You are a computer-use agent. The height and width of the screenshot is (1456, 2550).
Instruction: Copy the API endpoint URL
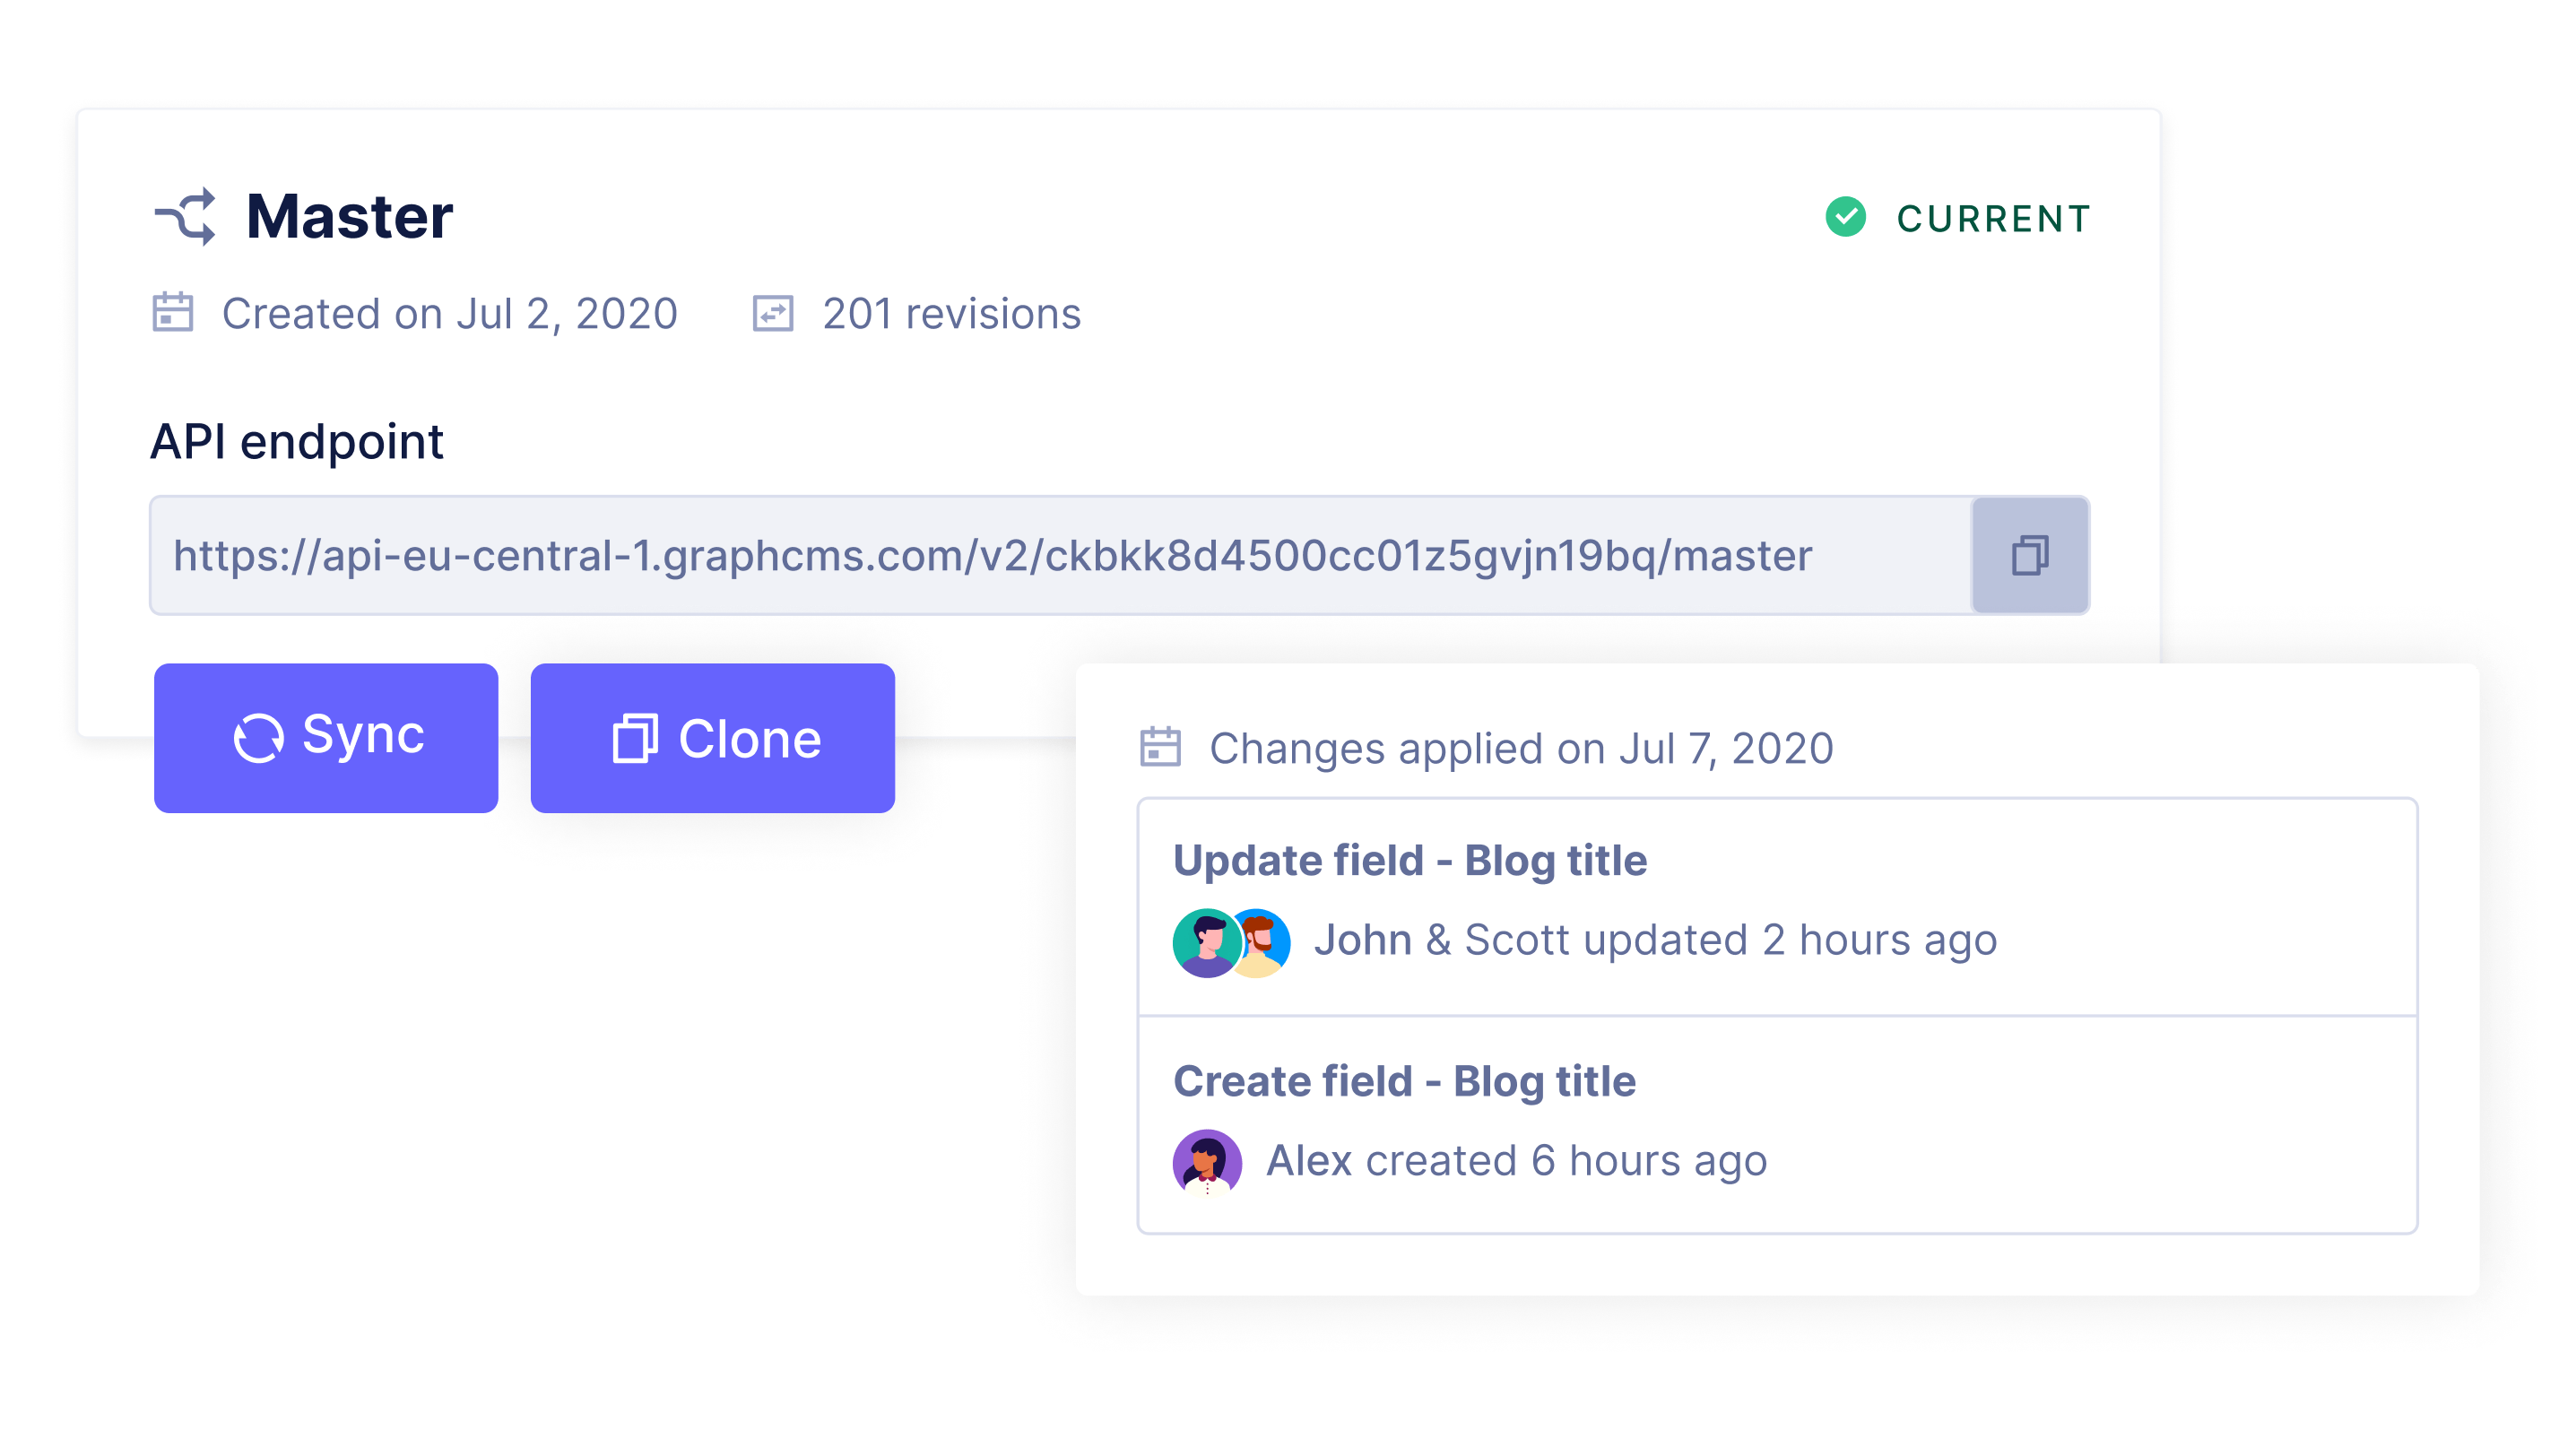coord(2029,555)
